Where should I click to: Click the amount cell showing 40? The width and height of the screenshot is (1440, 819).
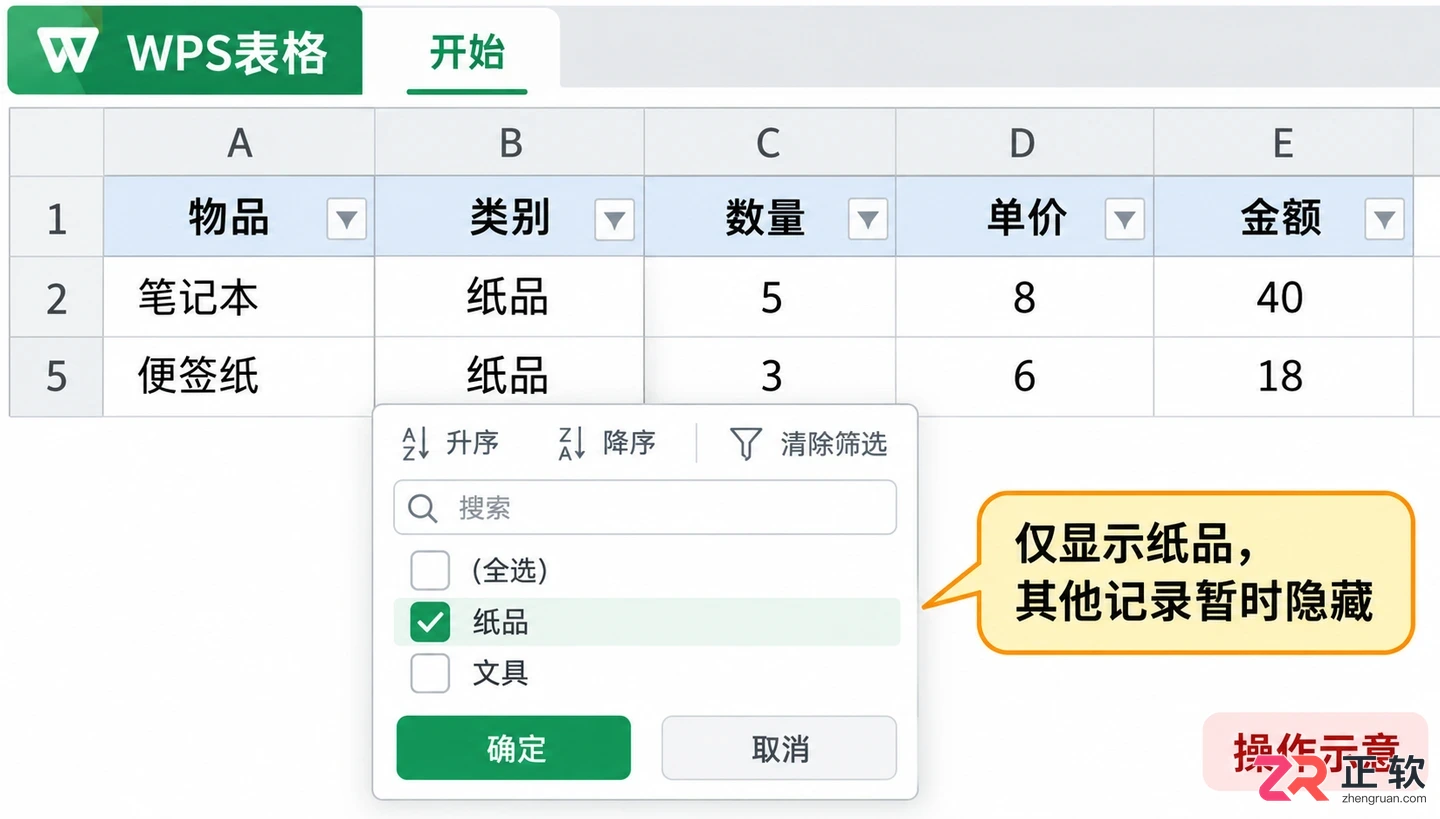(x=1284, y=297)
